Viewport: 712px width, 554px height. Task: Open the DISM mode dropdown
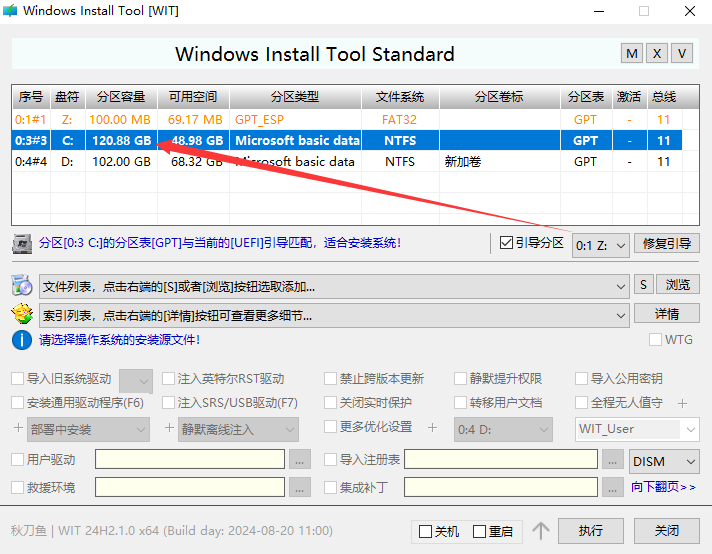(x=664, y=461)
